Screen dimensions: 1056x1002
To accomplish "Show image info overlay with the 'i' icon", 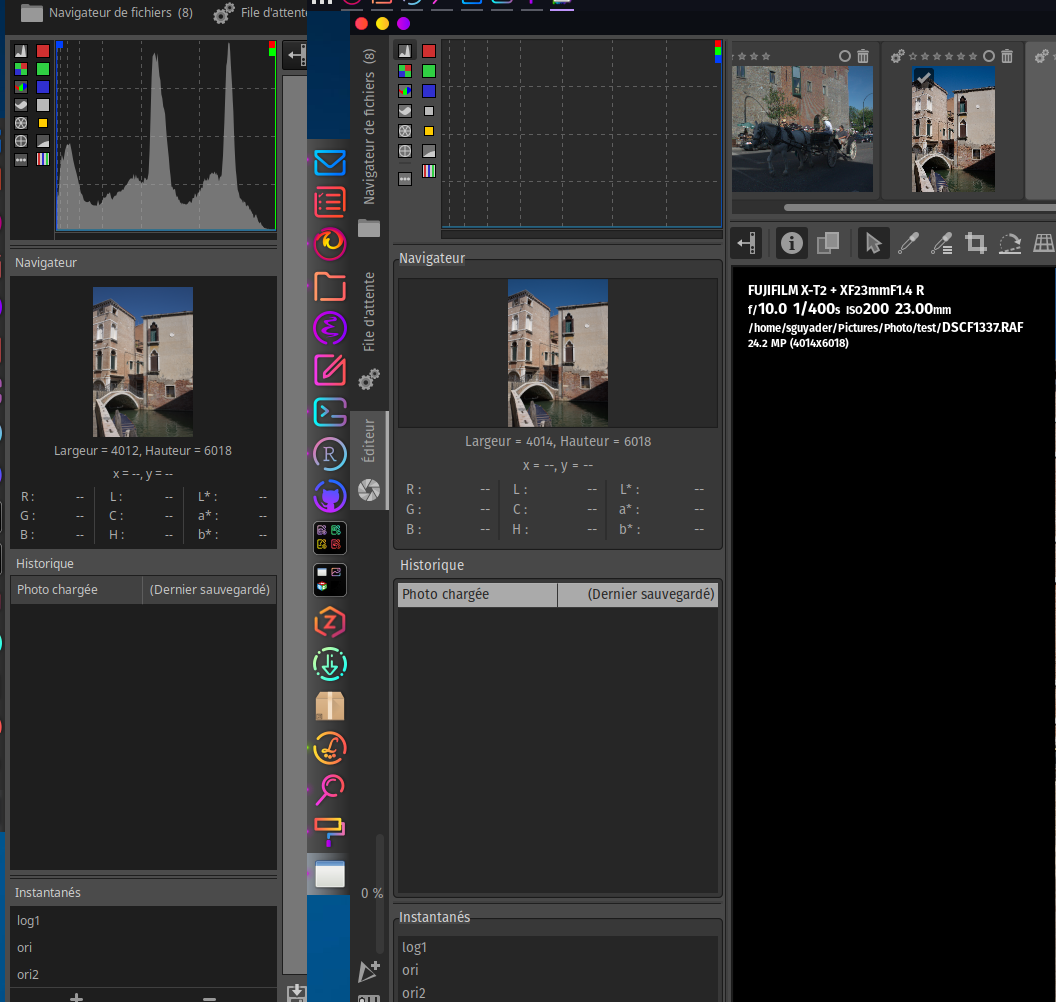I will click(791, 243).
